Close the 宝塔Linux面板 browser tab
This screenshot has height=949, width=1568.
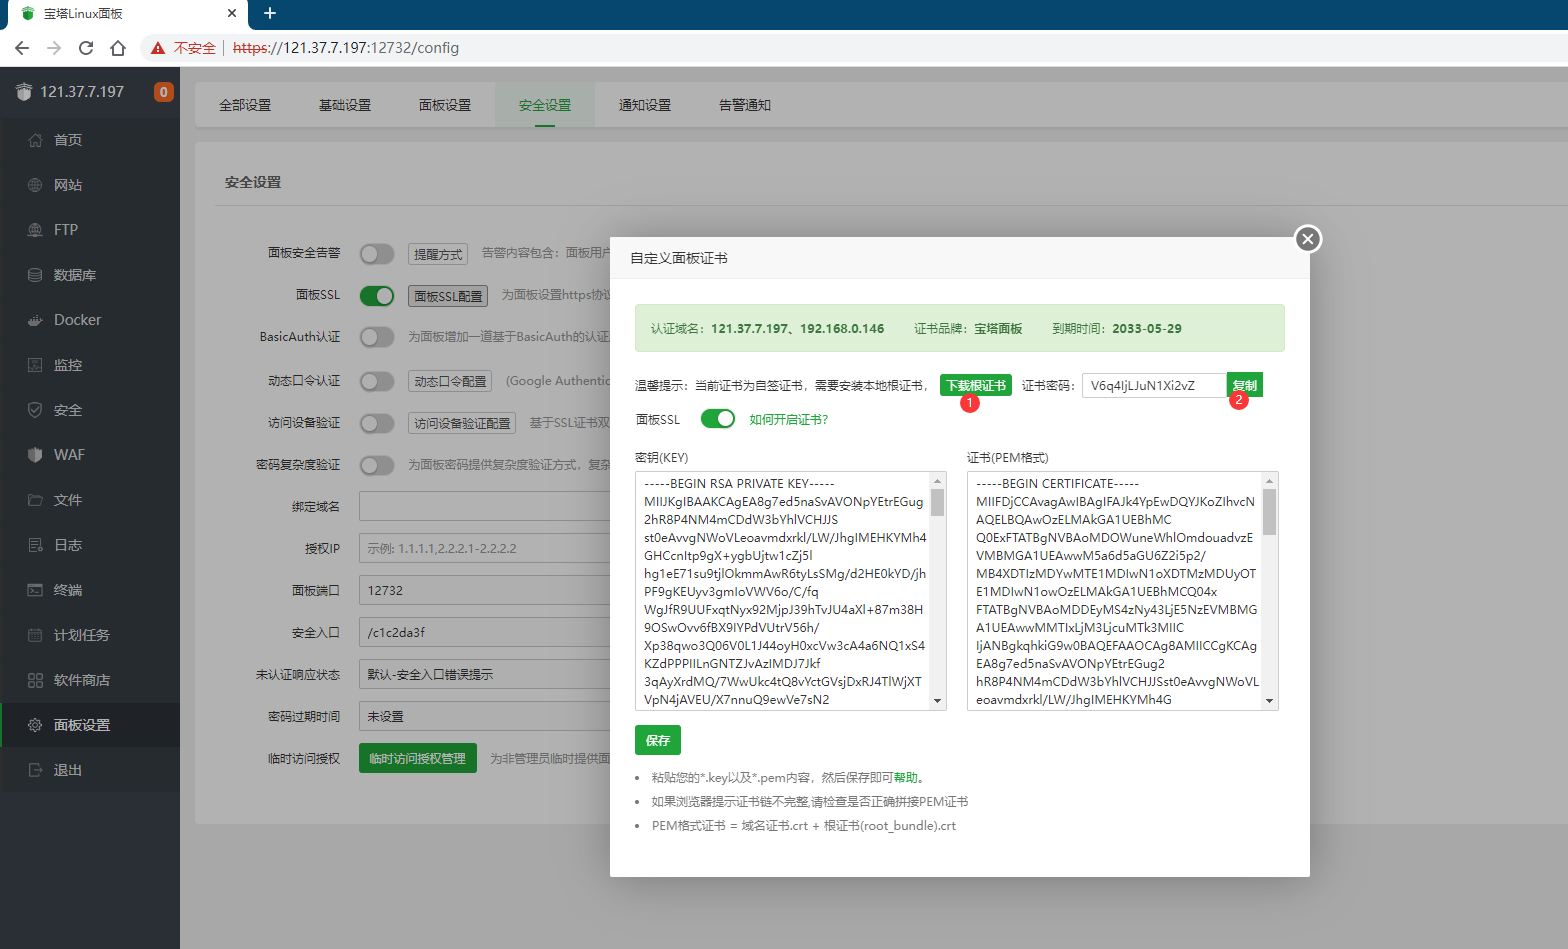232,13
